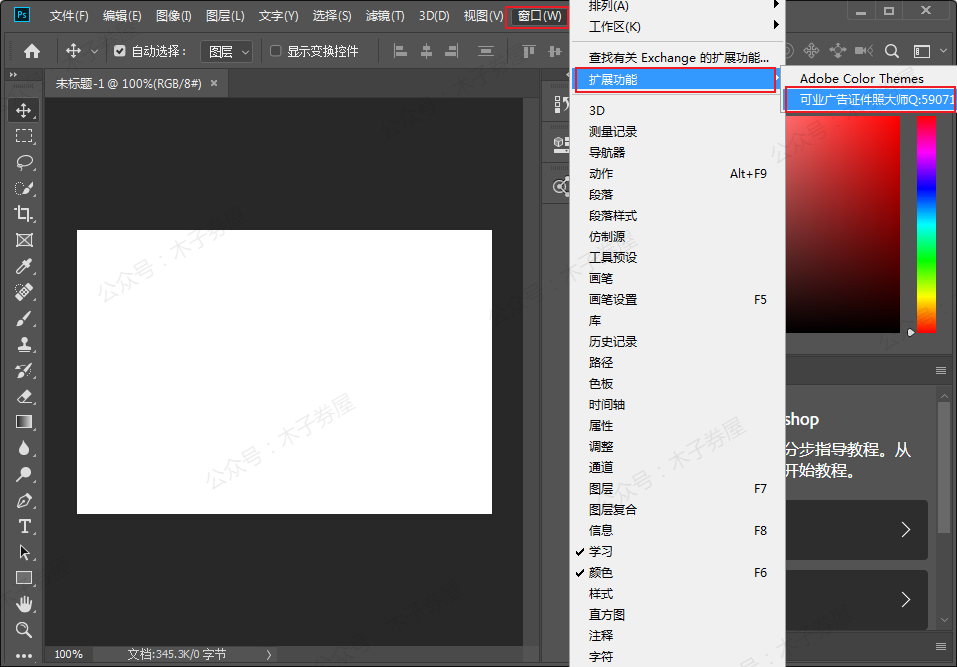957x667 pixels.
Task: Open the 图层 auto-select dropdown
Action: coord(226,51)
